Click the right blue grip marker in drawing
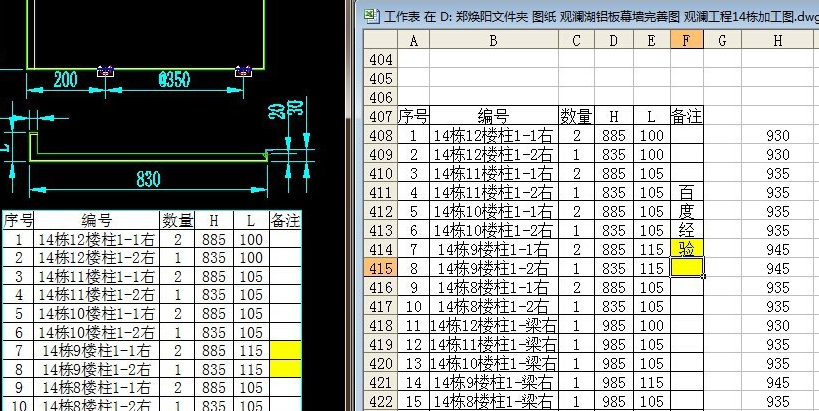The width and height of the screenshot is (819, 411). (241, 71)
